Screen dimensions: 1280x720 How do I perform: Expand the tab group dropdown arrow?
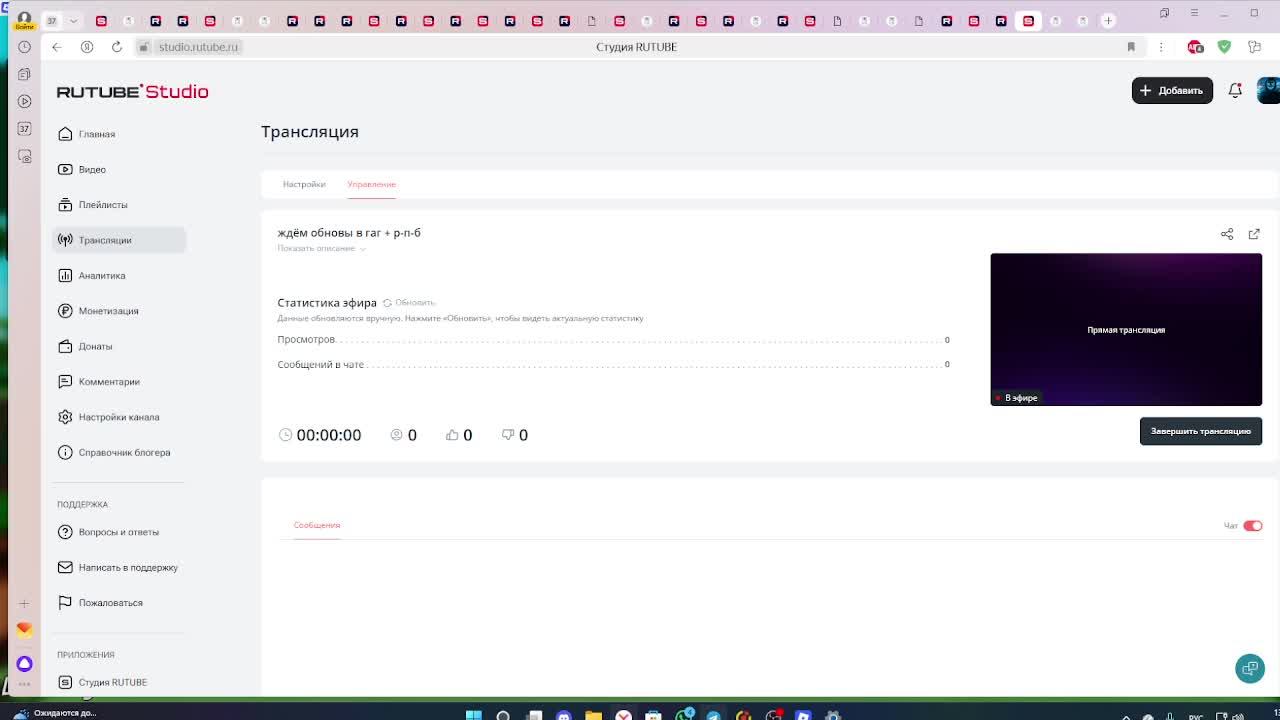(x=73, y=21)
